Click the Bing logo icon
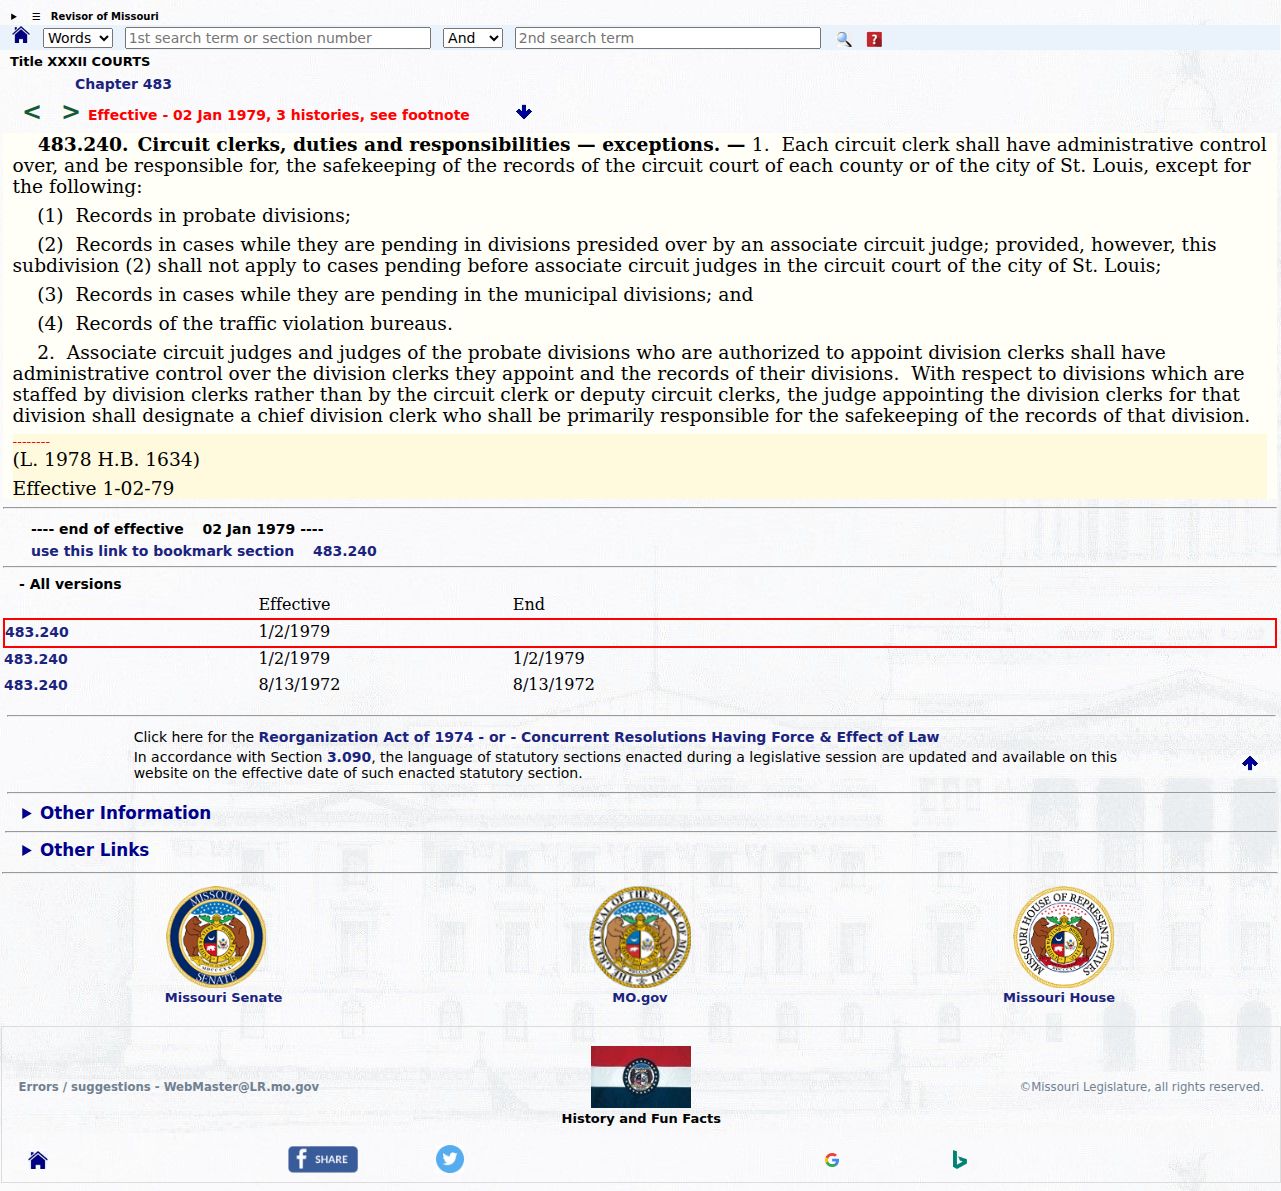 pyautogui.click(x=959, y=1160)
